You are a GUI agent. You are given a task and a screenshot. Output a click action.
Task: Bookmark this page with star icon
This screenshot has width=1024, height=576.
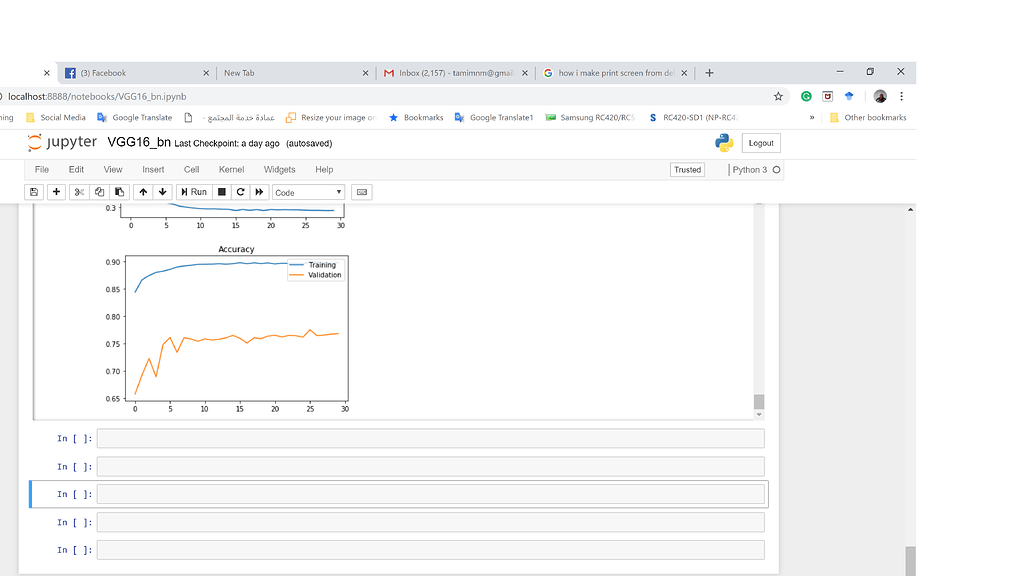pos(778,97)
